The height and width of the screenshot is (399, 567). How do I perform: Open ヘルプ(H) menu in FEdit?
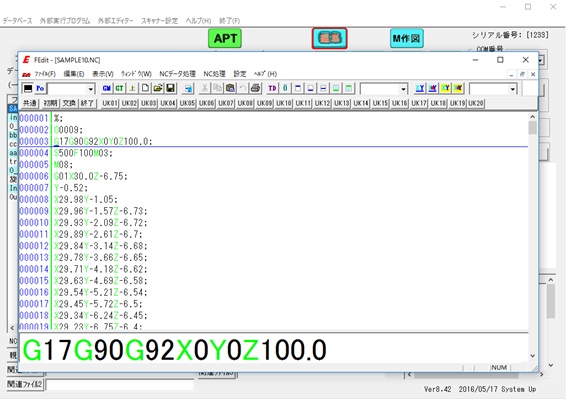265,74
